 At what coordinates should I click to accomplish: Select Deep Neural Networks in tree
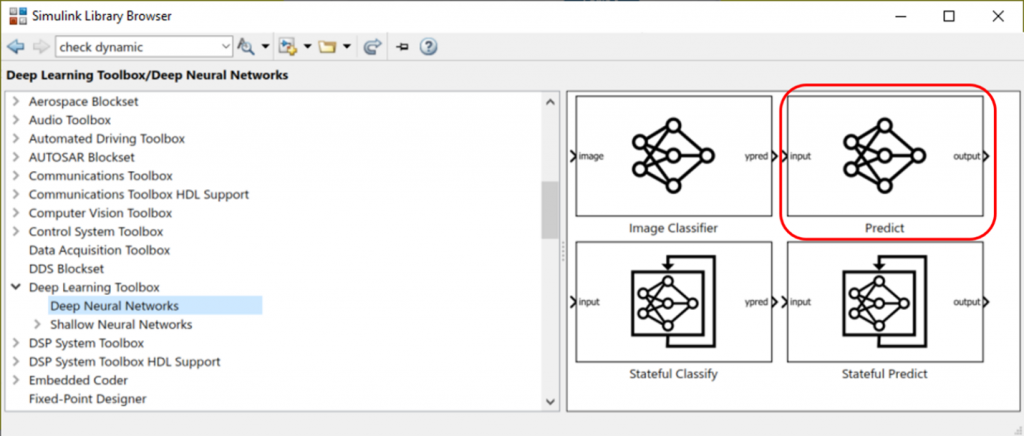[114, 306]
